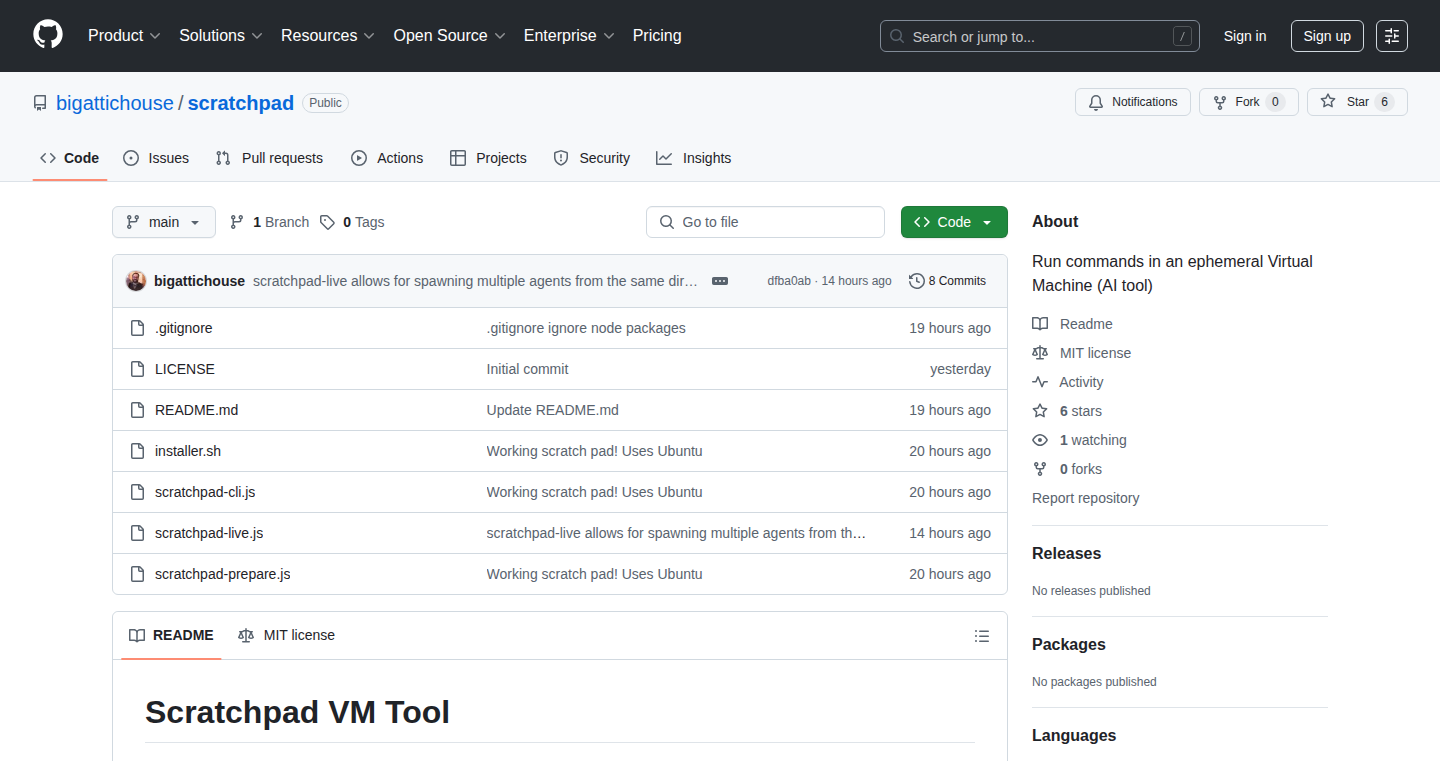Select the Code repository tab
The width and height of the screenshot is (1440, 761).
pos(70,158)
